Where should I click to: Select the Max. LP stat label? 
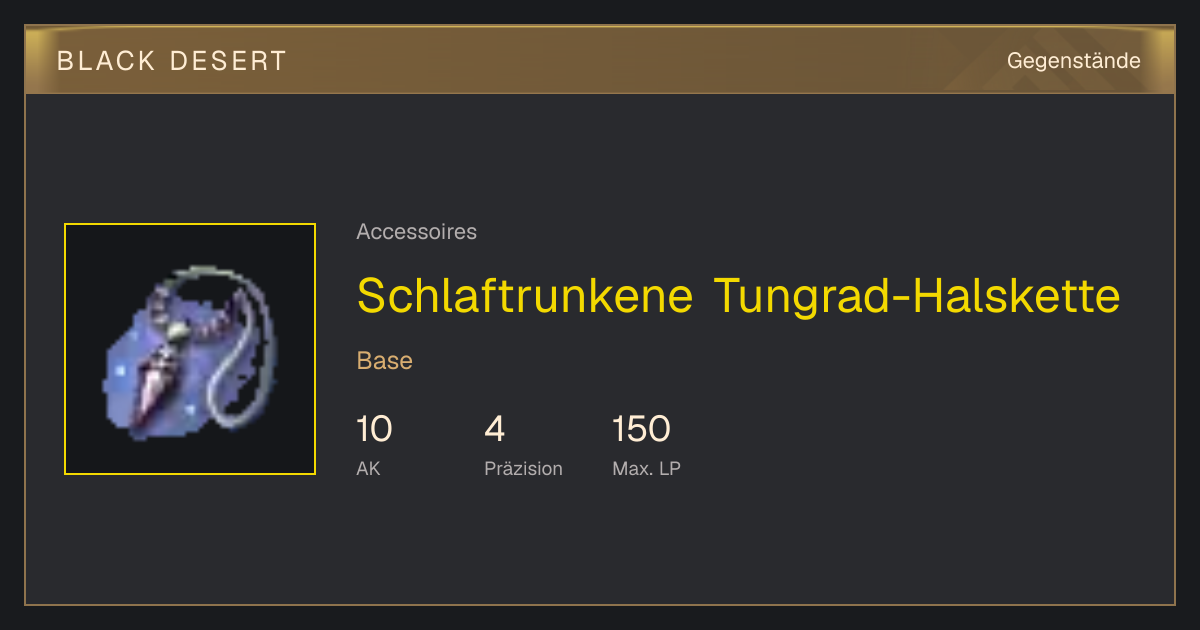646,468
